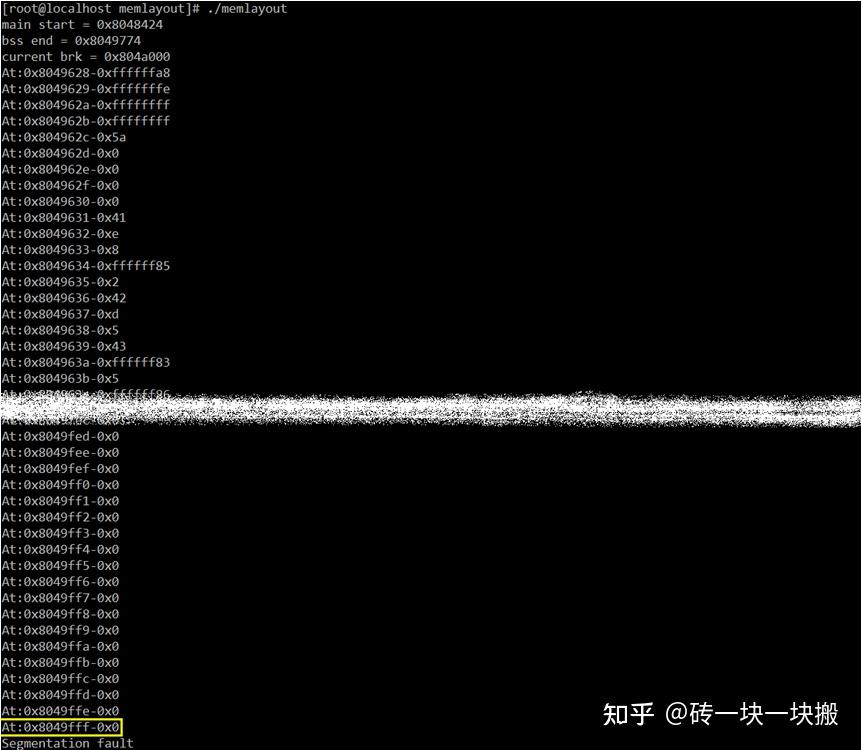Click the './memlayout' command prompt line

pos(144,9)
